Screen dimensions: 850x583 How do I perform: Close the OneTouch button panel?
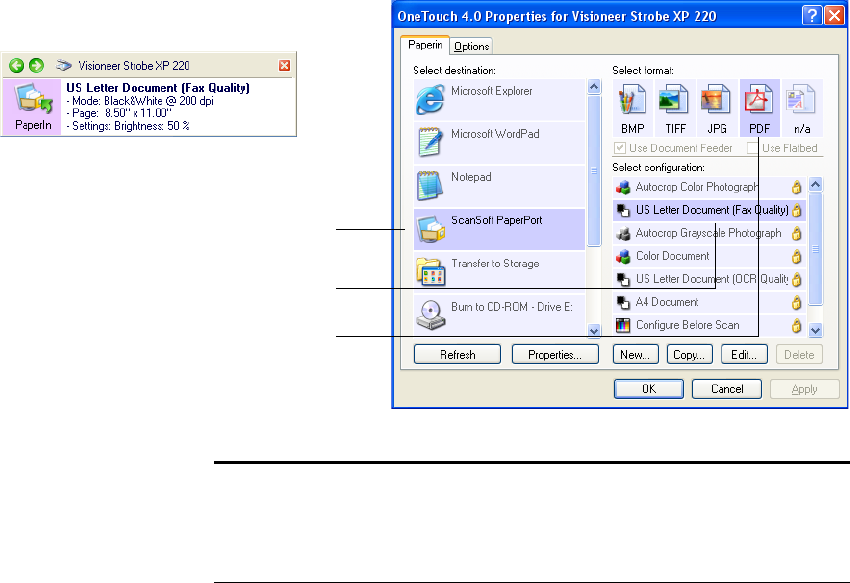[285, 66]
